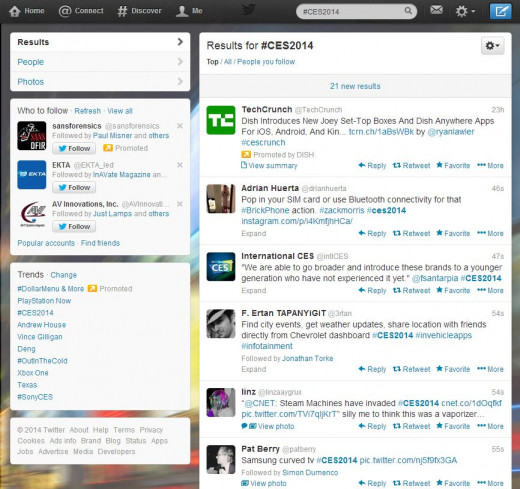Load the 21 new results bar
The width and height of the screenshot is (520, 489).
[x=355, y=86]
